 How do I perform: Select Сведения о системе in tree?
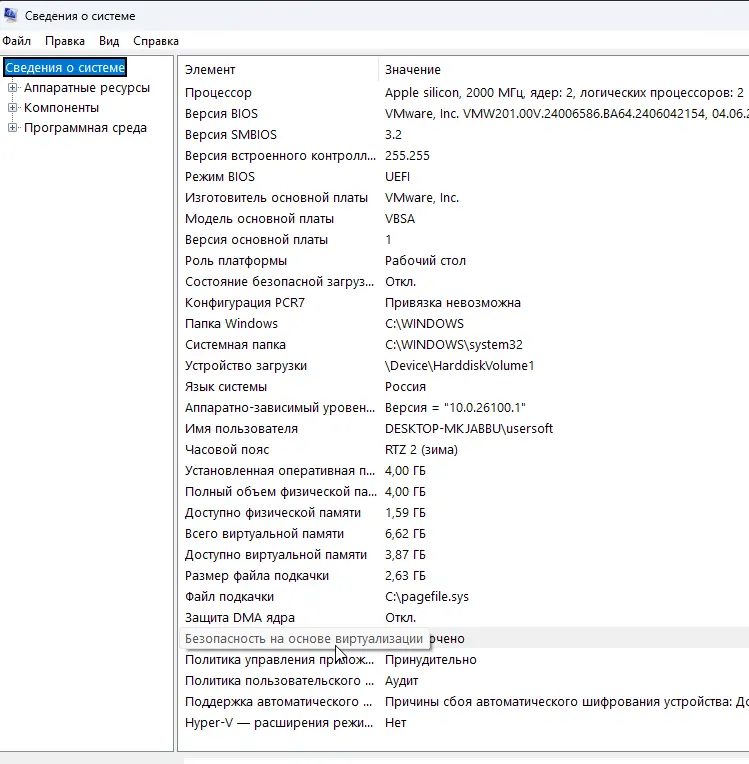point(66,68)
